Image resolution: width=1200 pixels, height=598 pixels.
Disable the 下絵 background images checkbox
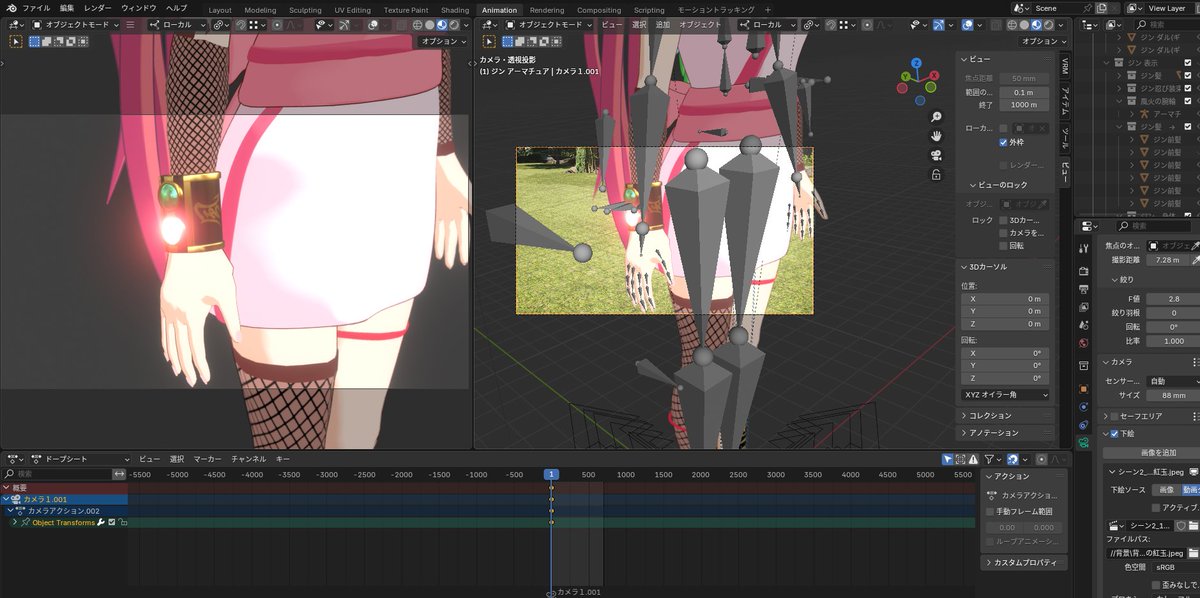tap(1113, 434)
